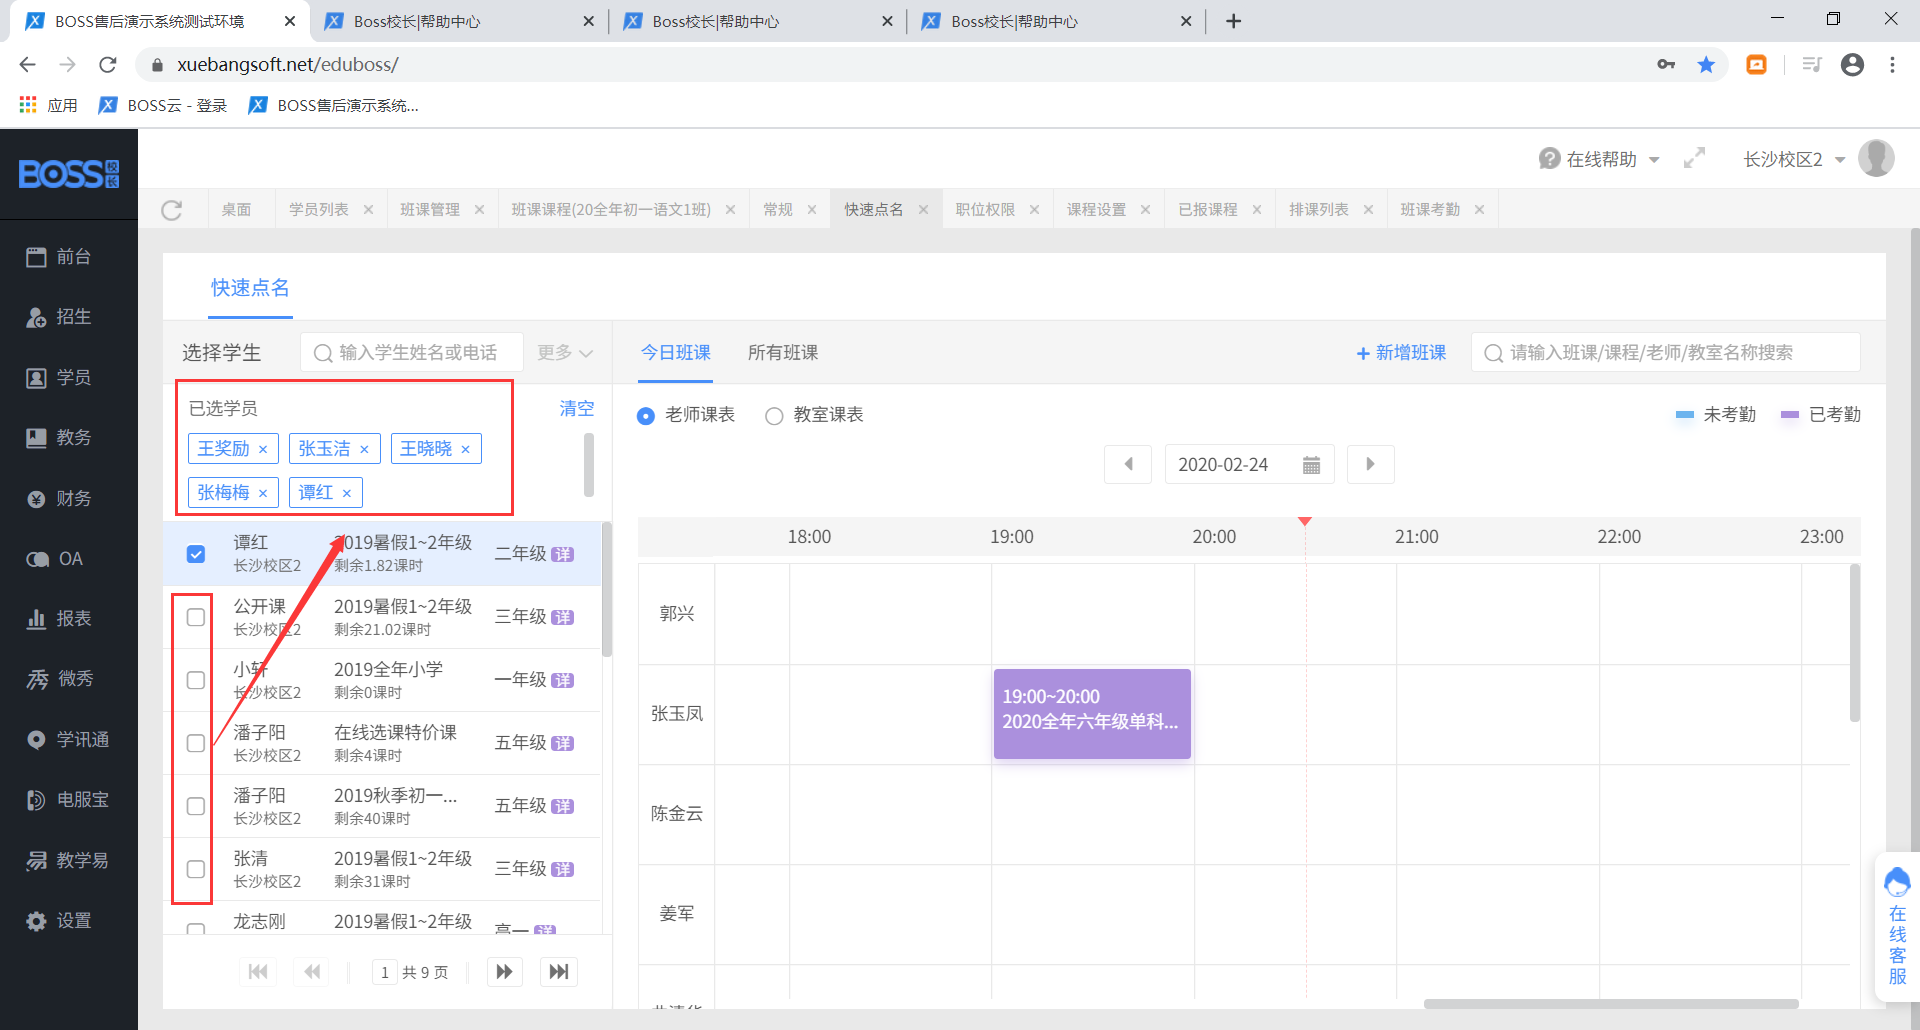The height and width of the screenshot is (1030, 1920).
Task: Check the 张清 student checkbox
Action: click(x=196, y=869)
